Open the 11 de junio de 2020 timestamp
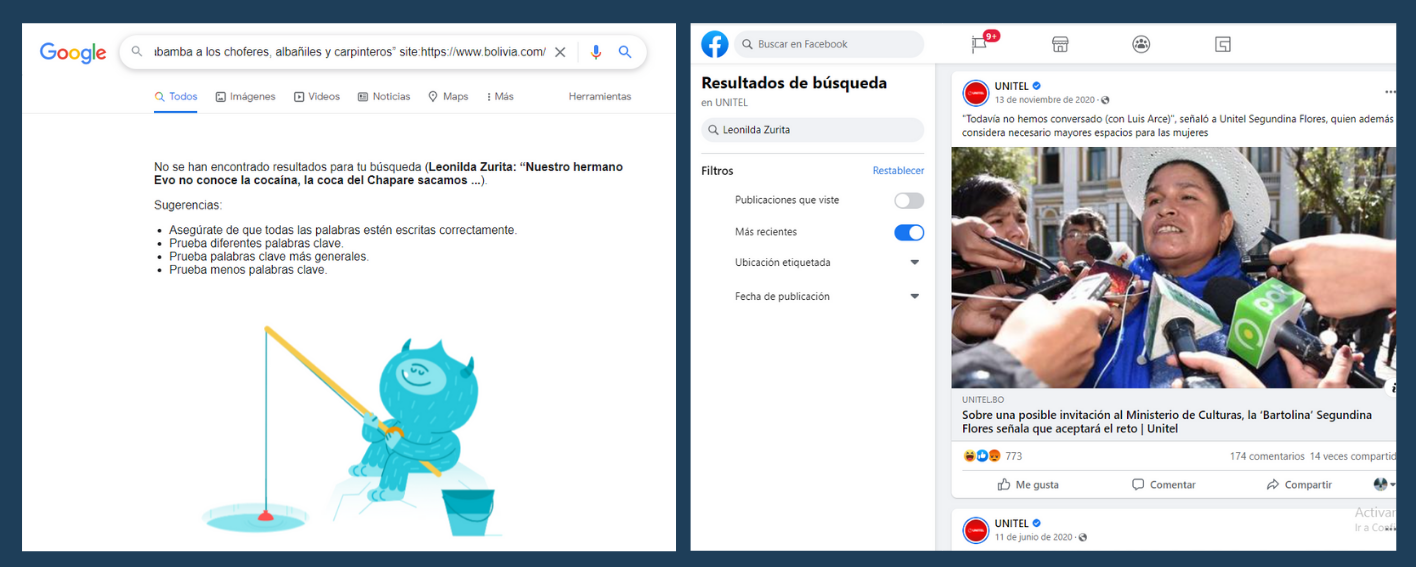Screen dimensions: 1416x567 (x=1034, y=537)
